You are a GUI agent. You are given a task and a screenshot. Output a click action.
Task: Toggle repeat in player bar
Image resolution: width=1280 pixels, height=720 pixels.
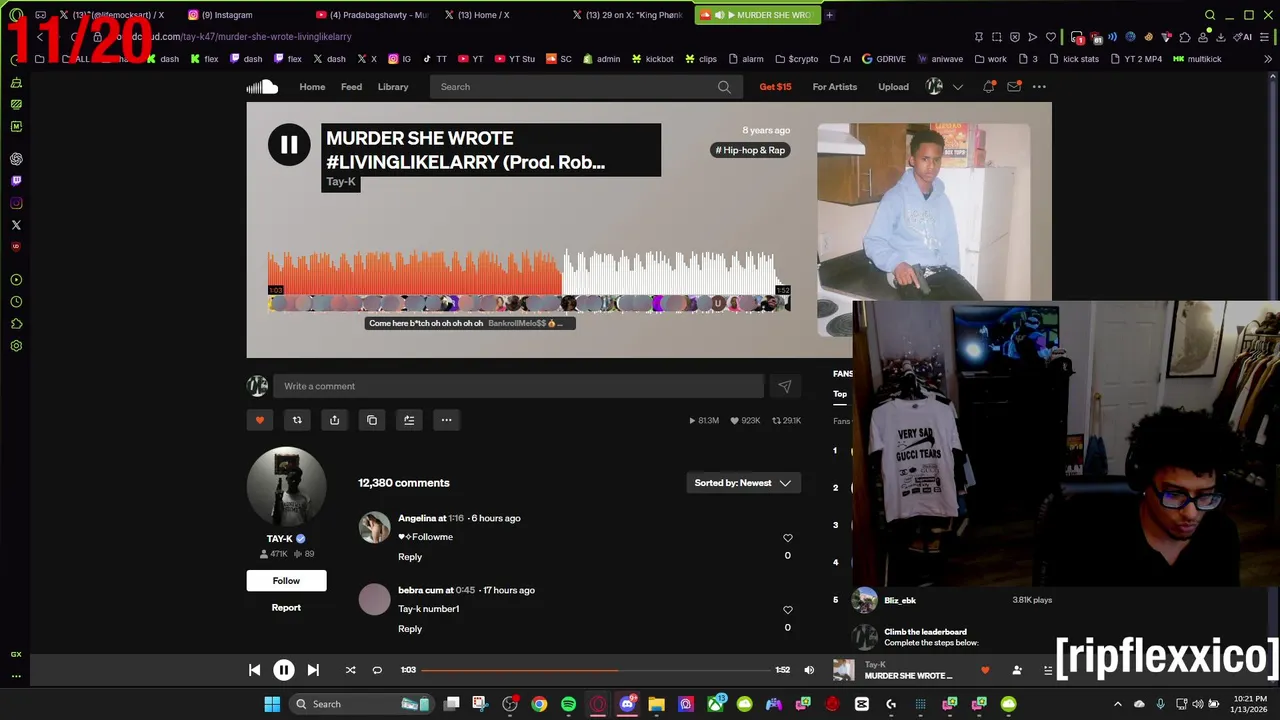click(377, 670)
